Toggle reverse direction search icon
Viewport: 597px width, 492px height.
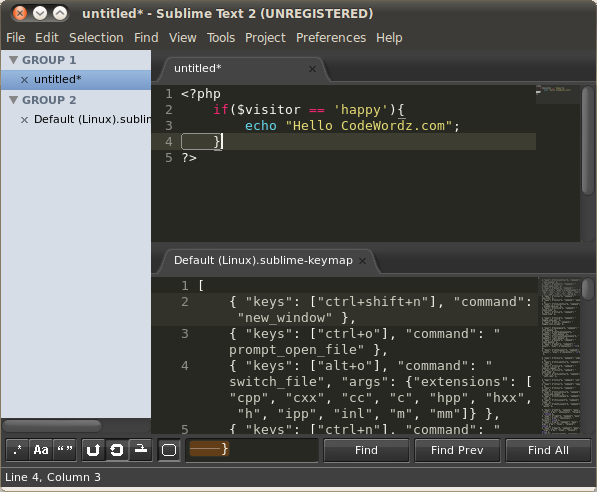93,450
